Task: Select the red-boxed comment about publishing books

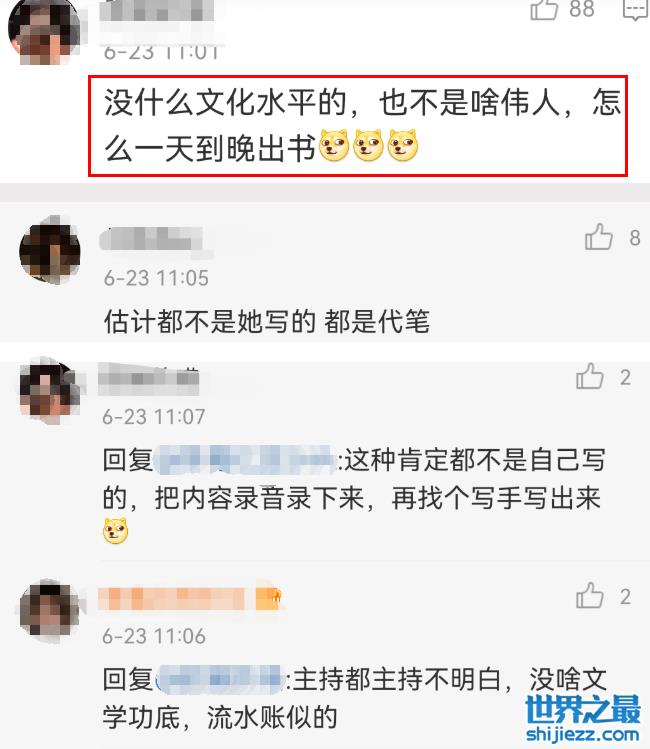Action: (x=358, y=126)
